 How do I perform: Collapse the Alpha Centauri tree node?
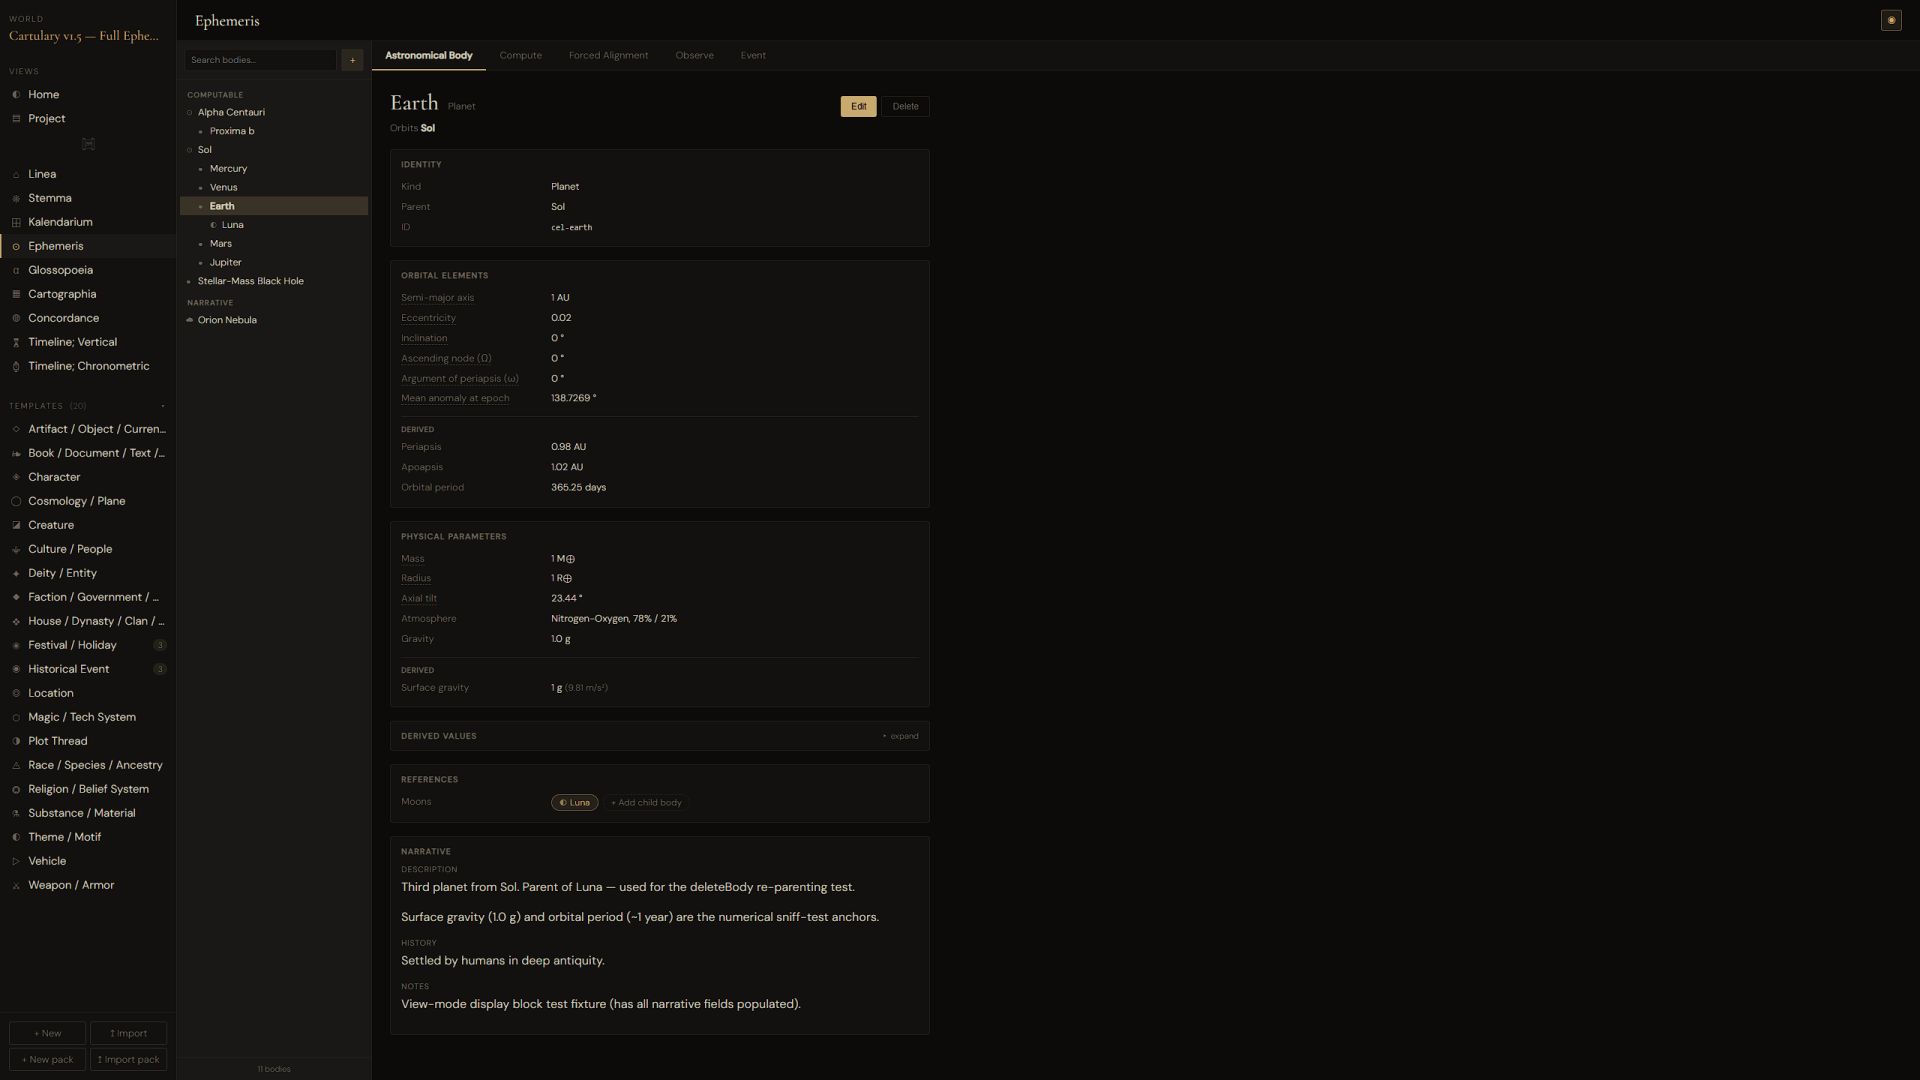tap(189, 113)
